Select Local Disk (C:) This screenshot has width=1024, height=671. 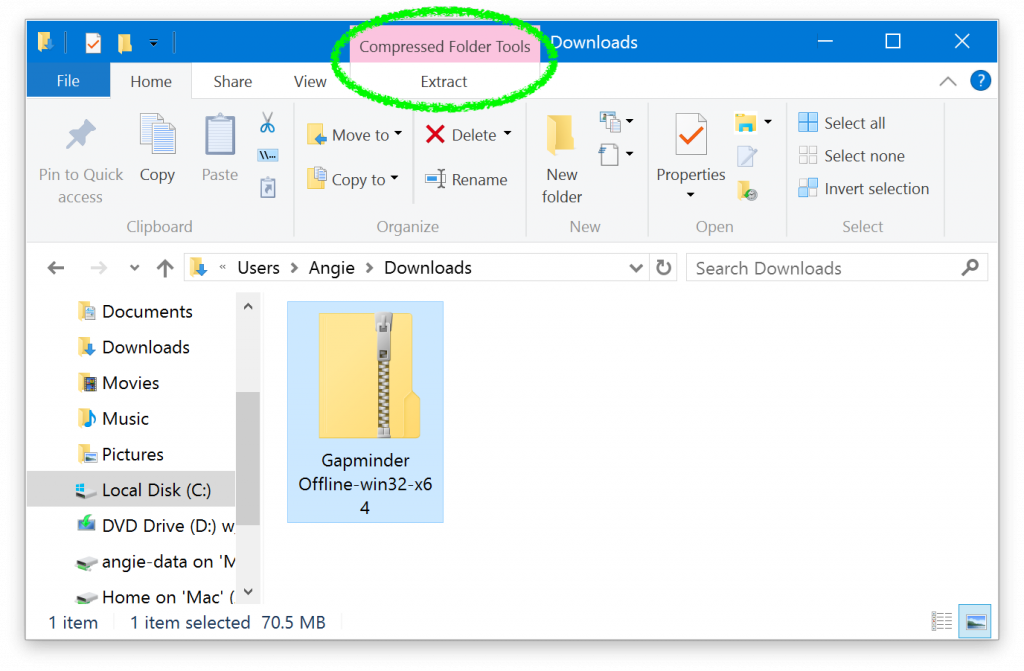131,489
